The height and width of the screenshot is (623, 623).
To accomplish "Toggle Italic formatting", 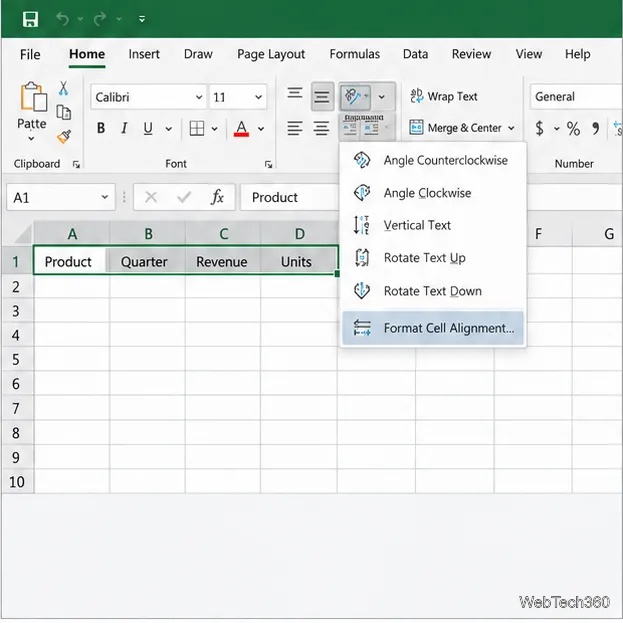I will tap(124, 128).
